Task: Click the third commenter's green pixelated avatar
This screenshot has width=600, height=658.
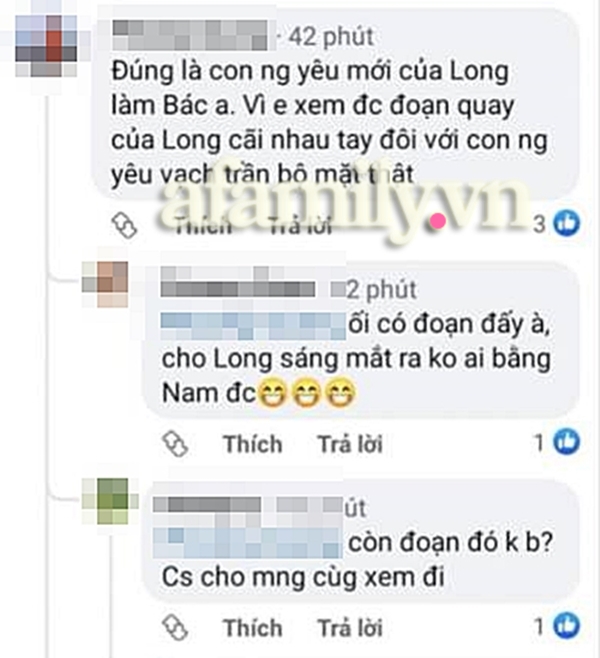Action: (x=110, y=501)
